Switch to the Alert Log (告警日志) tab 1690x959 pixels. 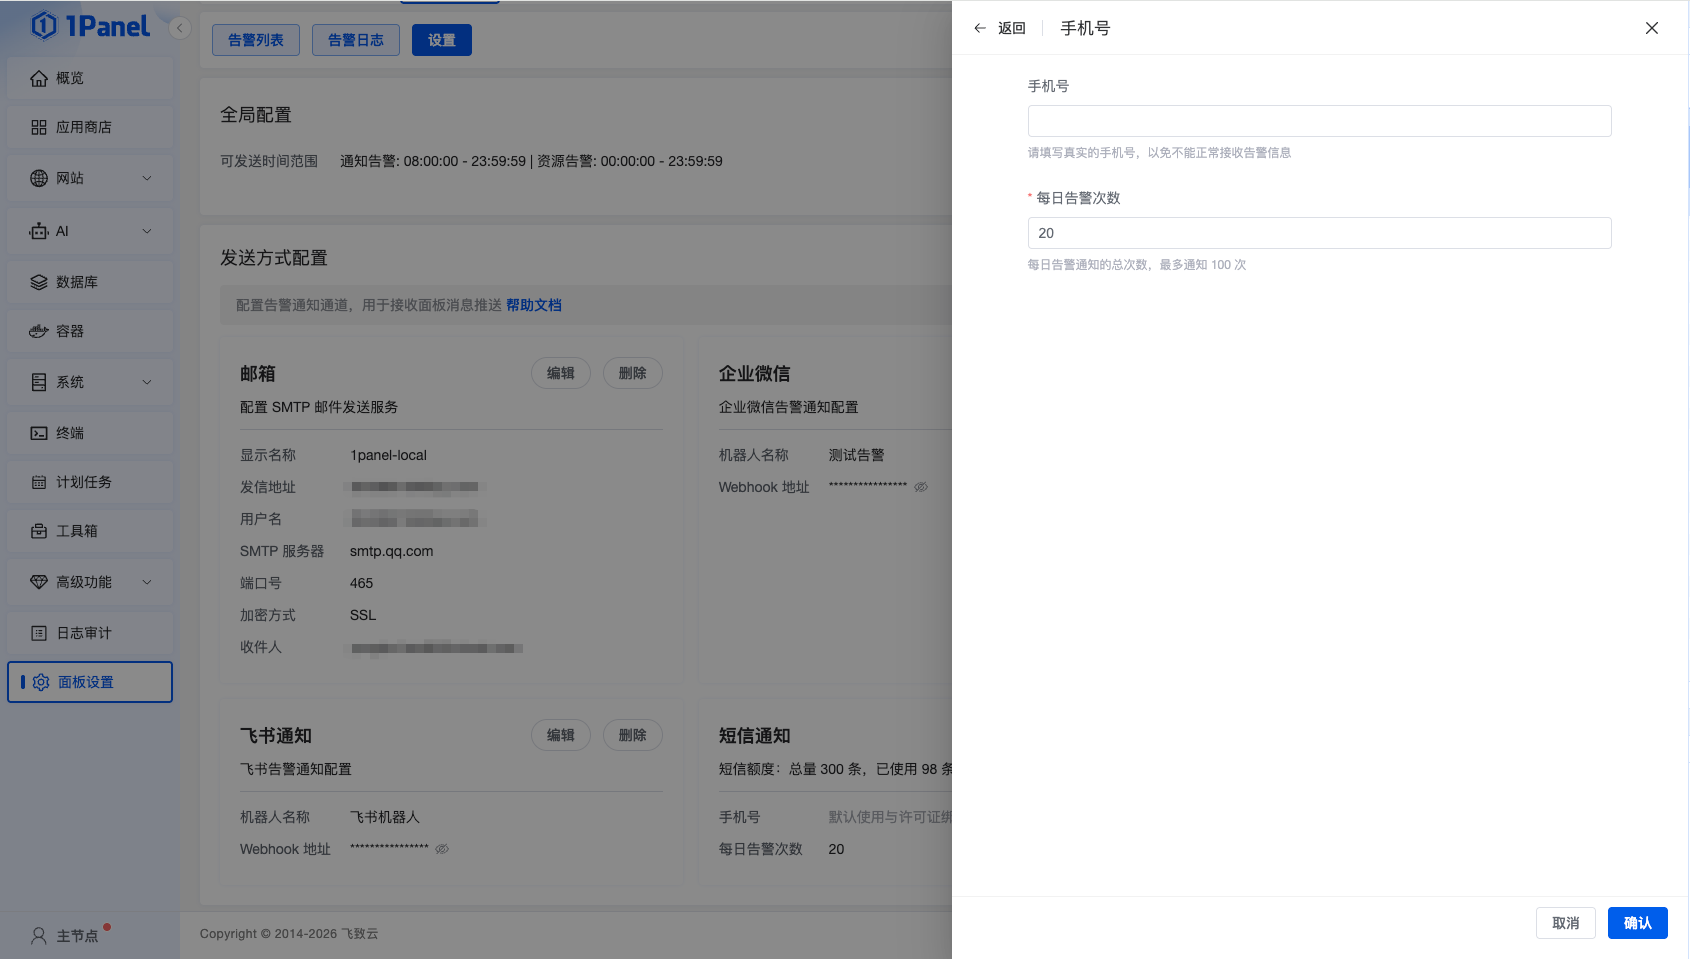pos(356,40)
